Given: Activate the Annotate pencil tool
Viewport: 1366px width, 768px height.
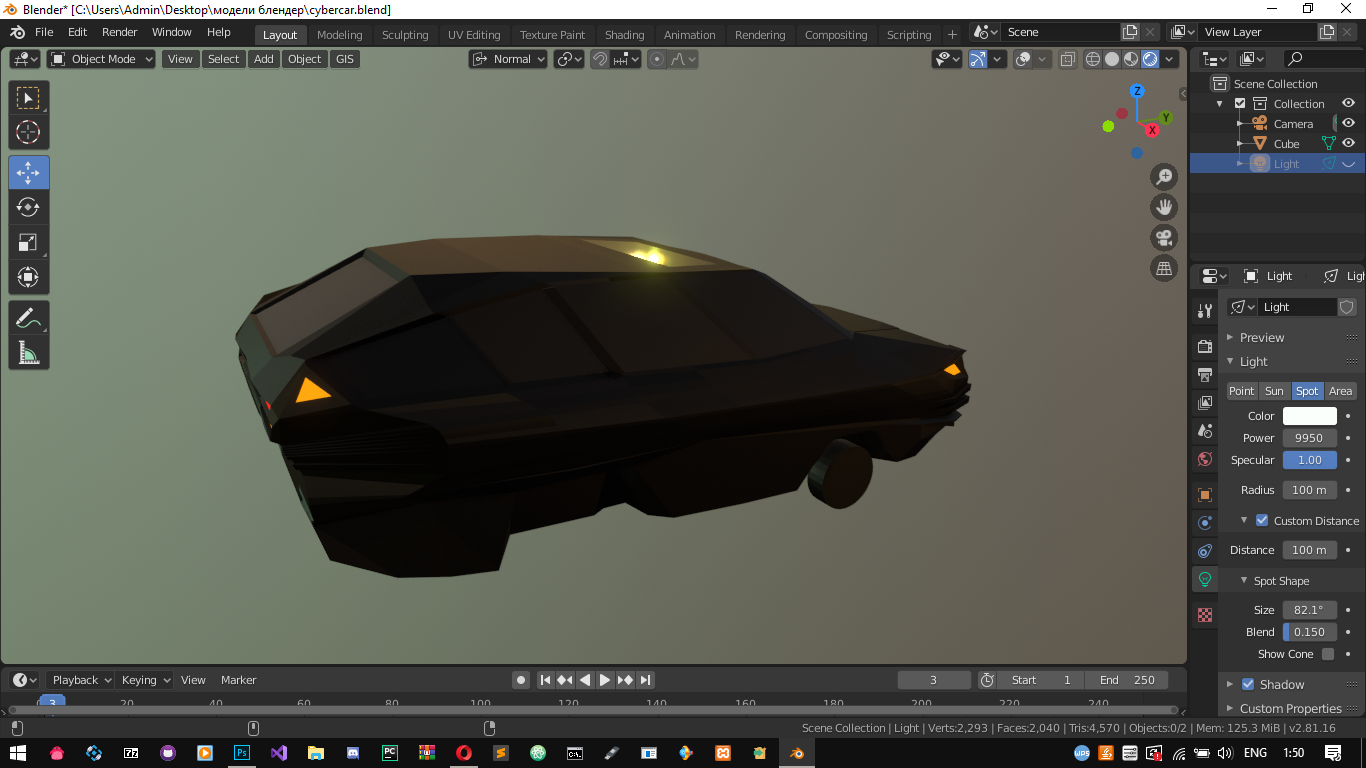Looking at the screenshot, I should pyautogui.click(x=28, y=318).
